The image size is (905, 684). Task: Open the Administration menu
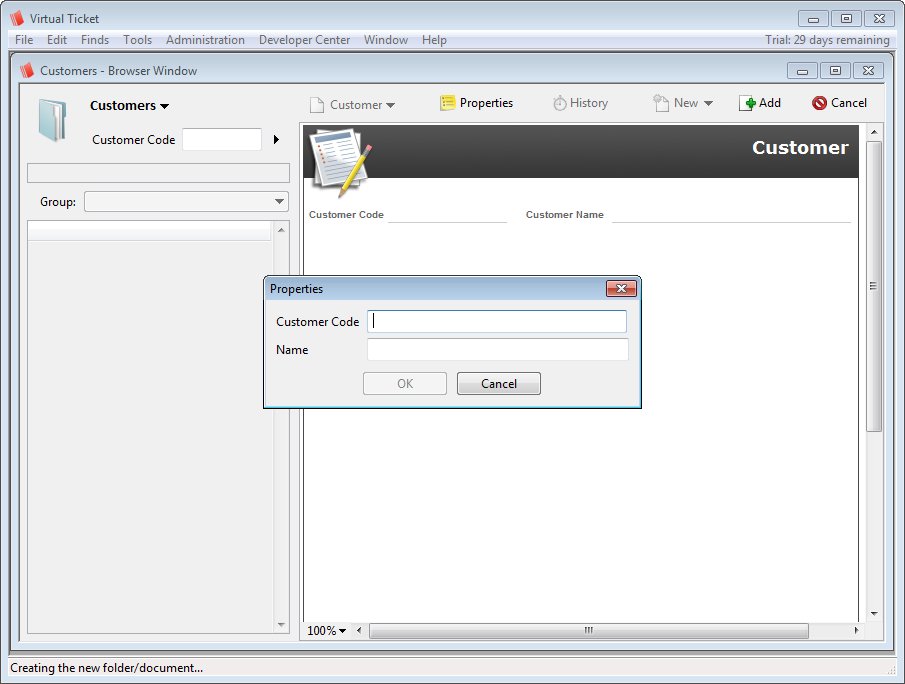pos(205,40)
